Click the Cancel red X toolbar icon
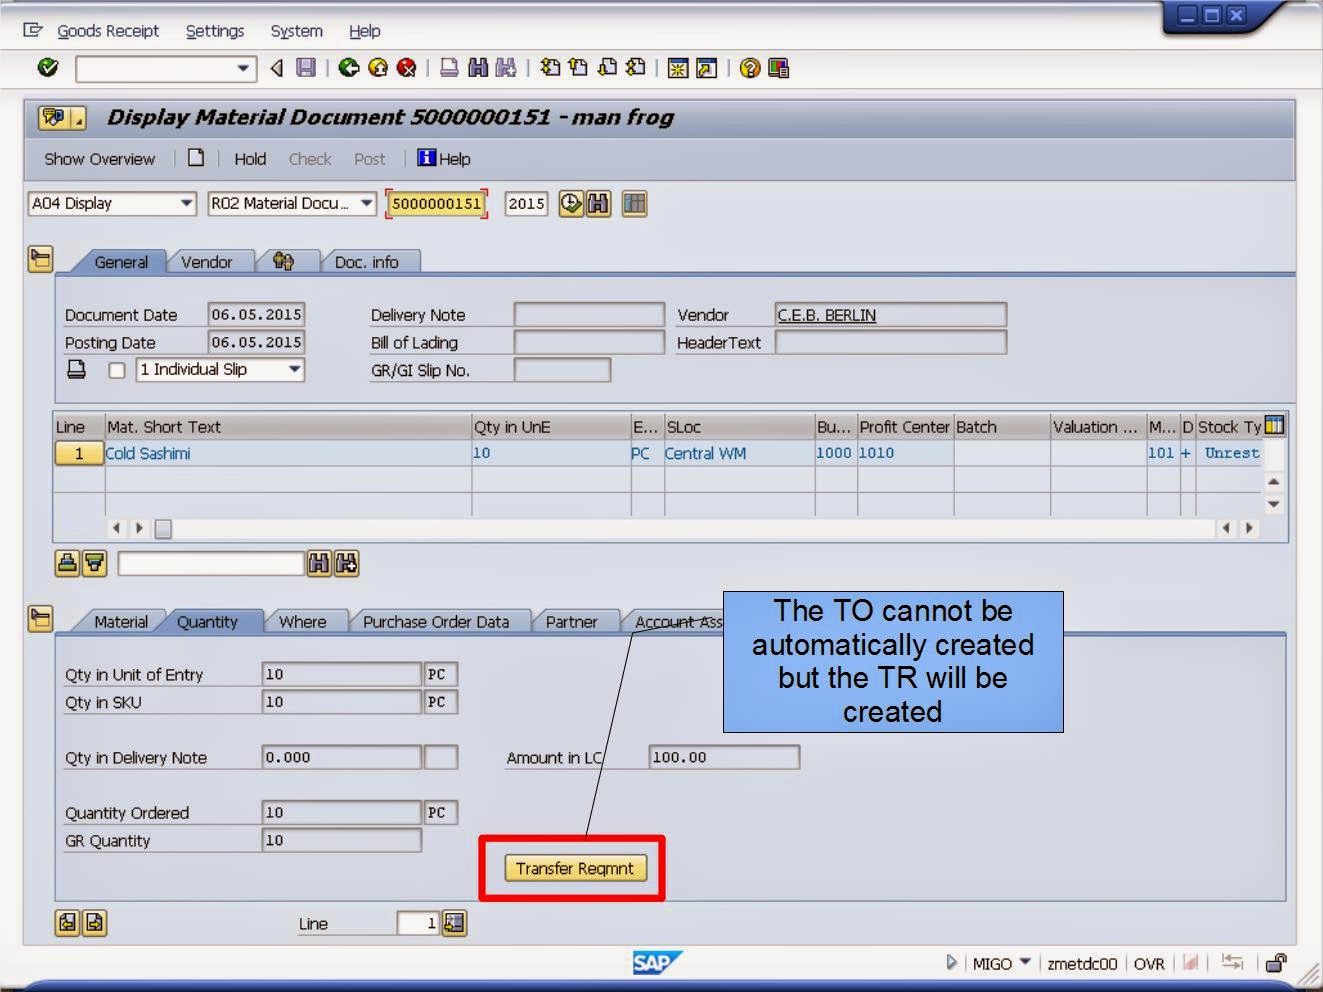The width and height of the screenshot is (1323, 992). [406, 67]
